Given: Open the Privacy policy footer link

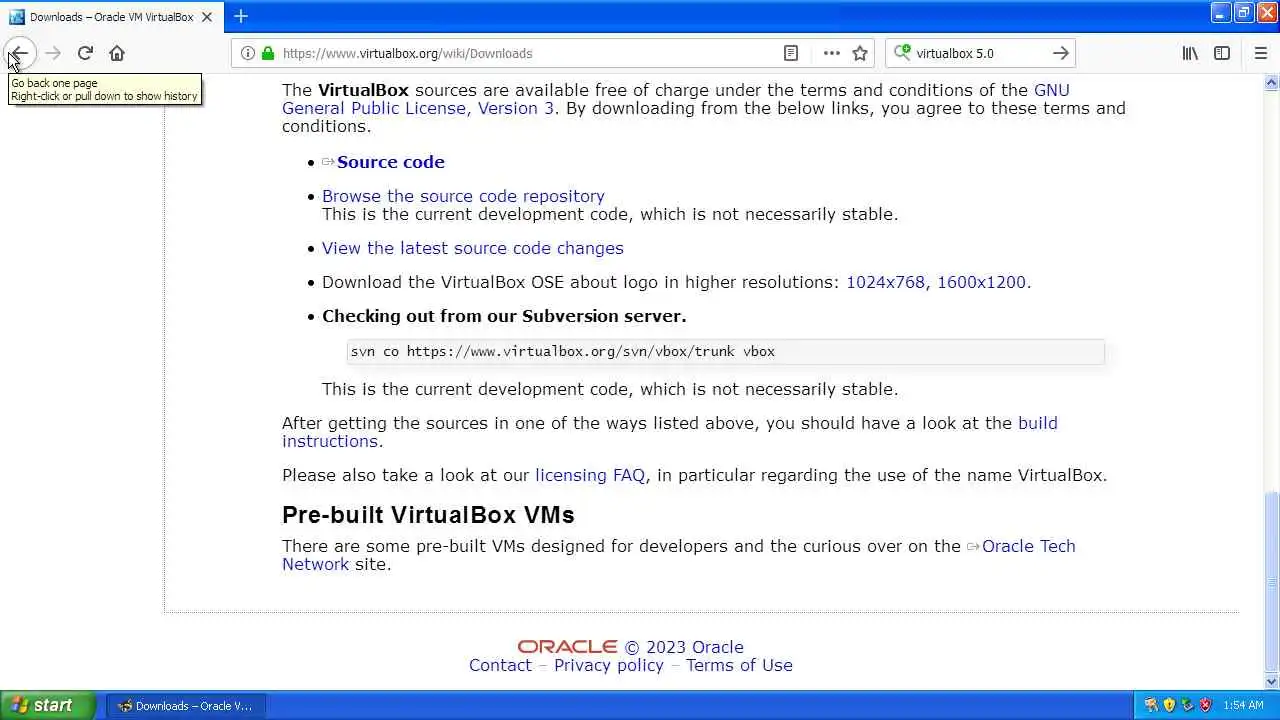Looking at the screenshot, I should coord(609,665).
